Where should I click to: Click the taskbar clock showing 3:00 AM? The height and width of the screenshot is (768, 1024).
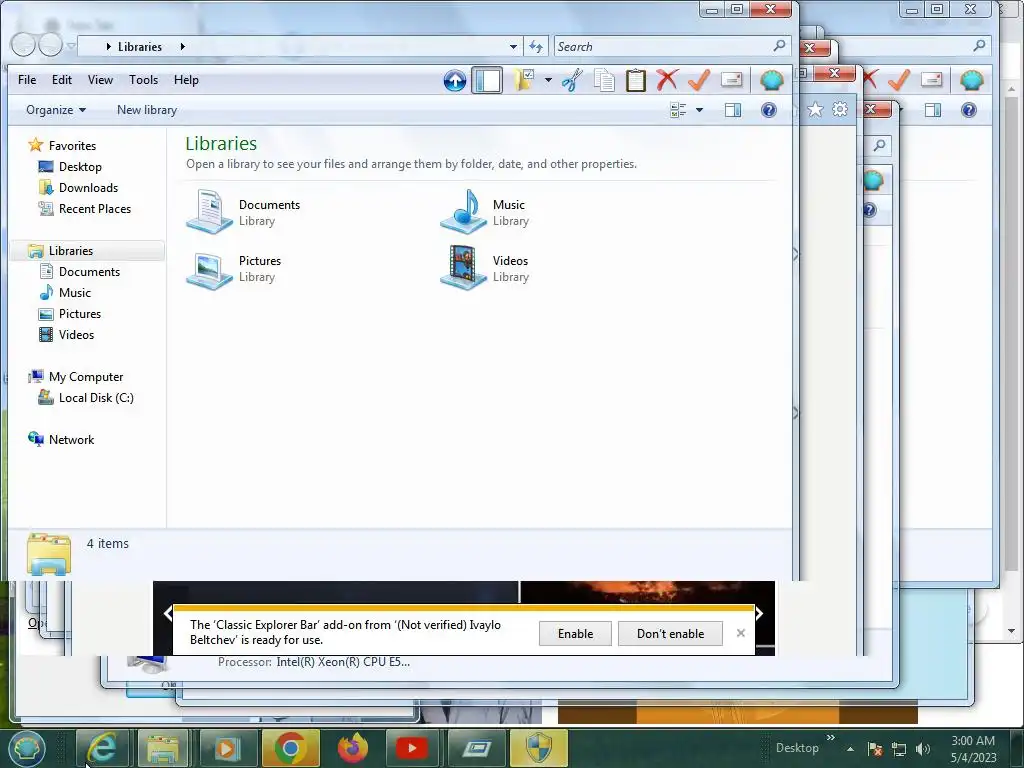[973, 749]
